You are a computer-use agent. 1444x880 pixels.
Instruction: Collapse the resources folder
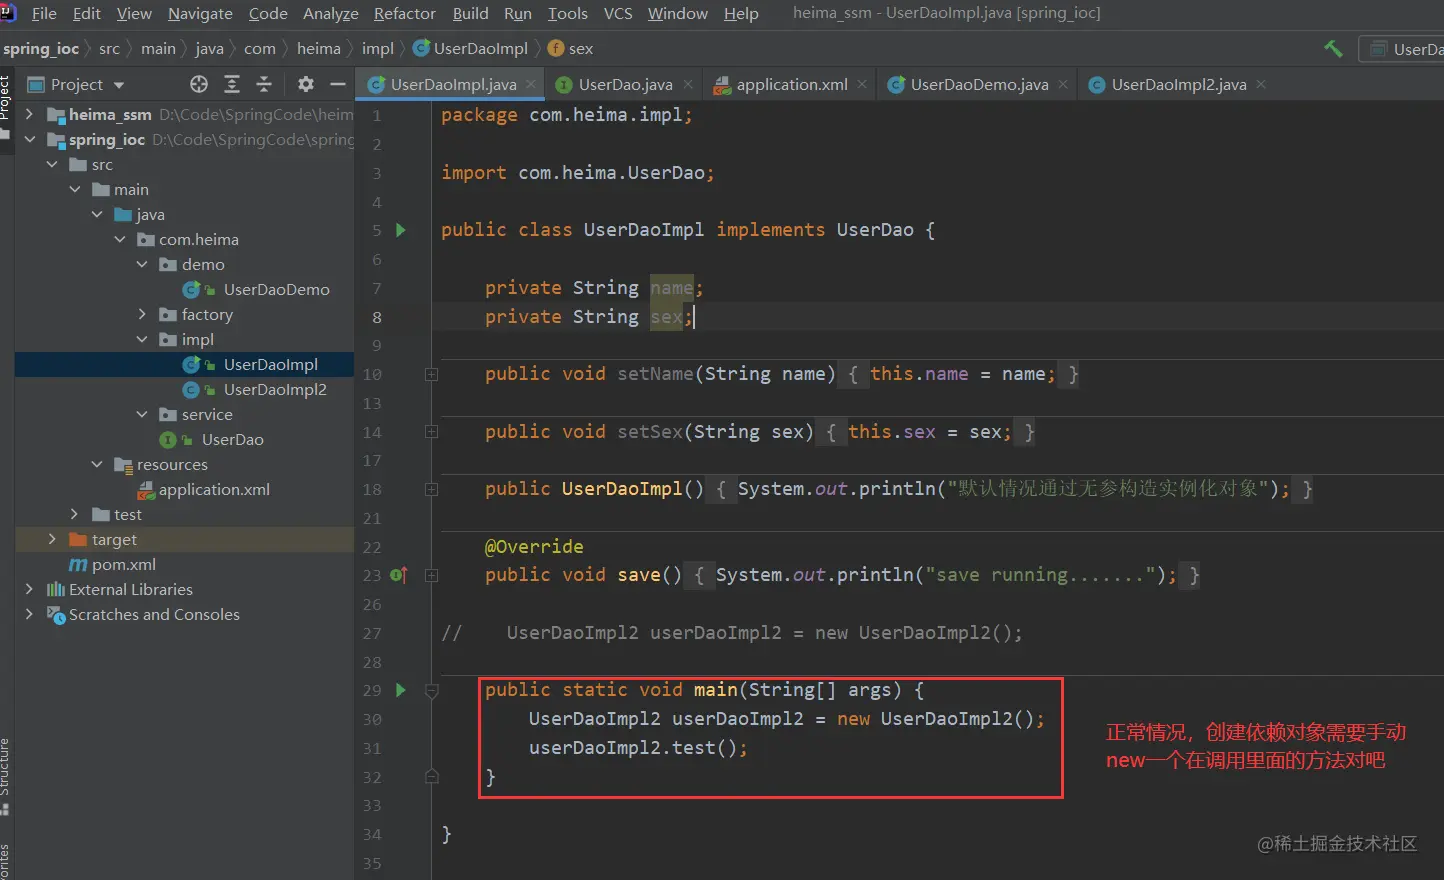click(97, 465)
